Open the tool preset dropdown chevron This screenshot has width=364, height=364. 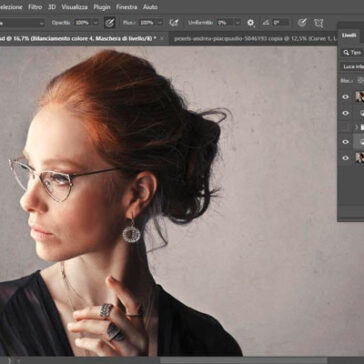click(x=42, y=23)
